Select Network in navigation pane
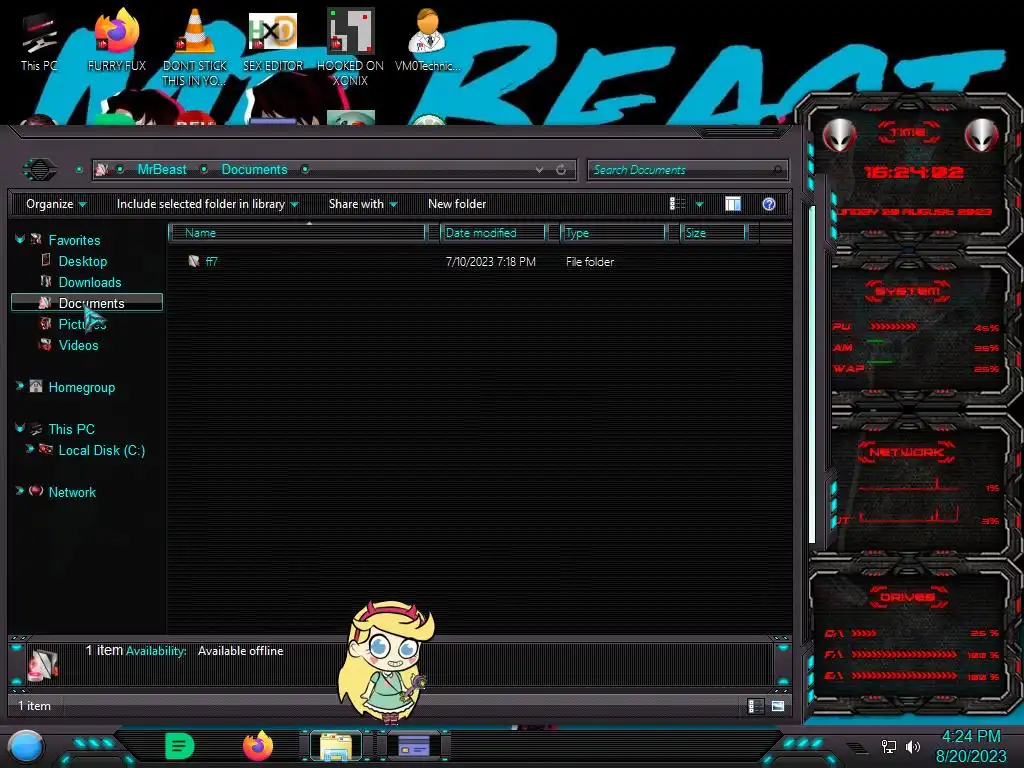 72,492
